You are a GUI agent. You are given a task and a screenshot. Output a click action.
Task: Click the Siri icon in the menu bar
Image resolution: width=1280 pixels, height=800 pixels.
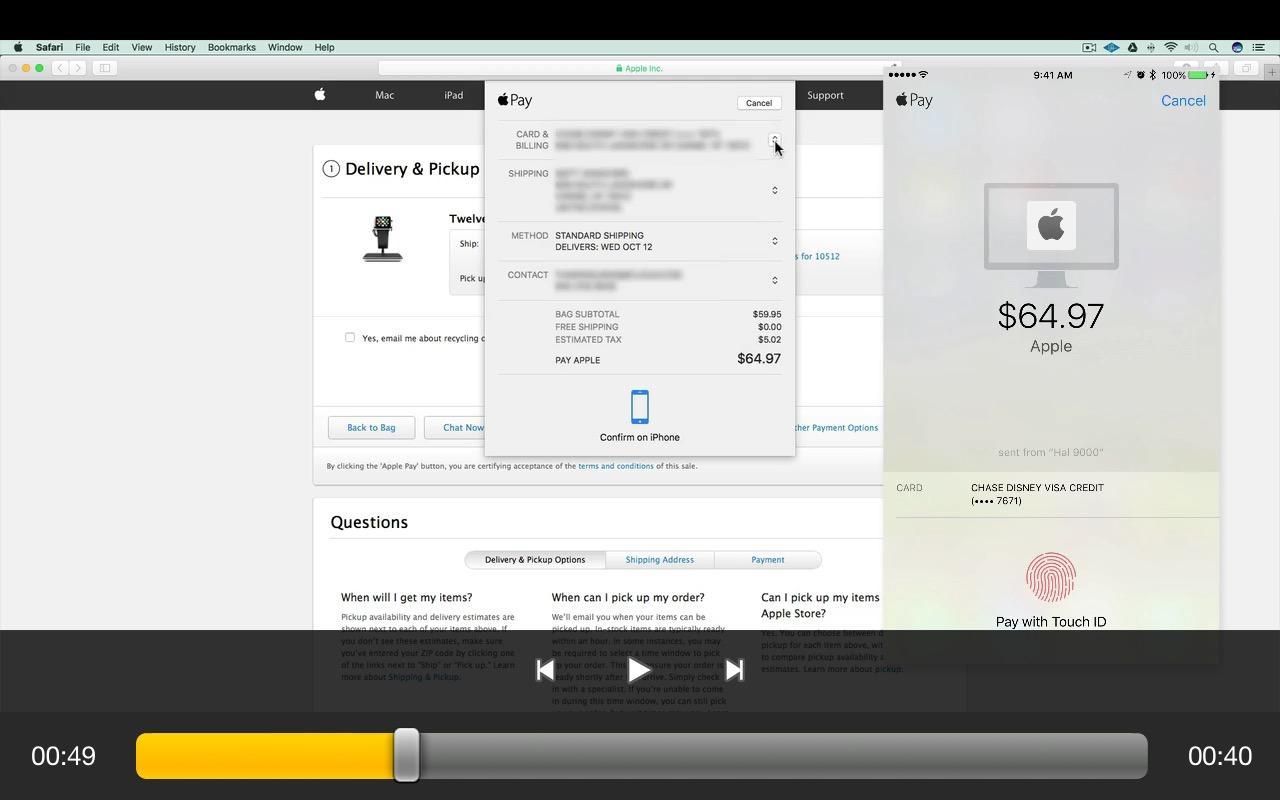click(x=1237, y=47)
